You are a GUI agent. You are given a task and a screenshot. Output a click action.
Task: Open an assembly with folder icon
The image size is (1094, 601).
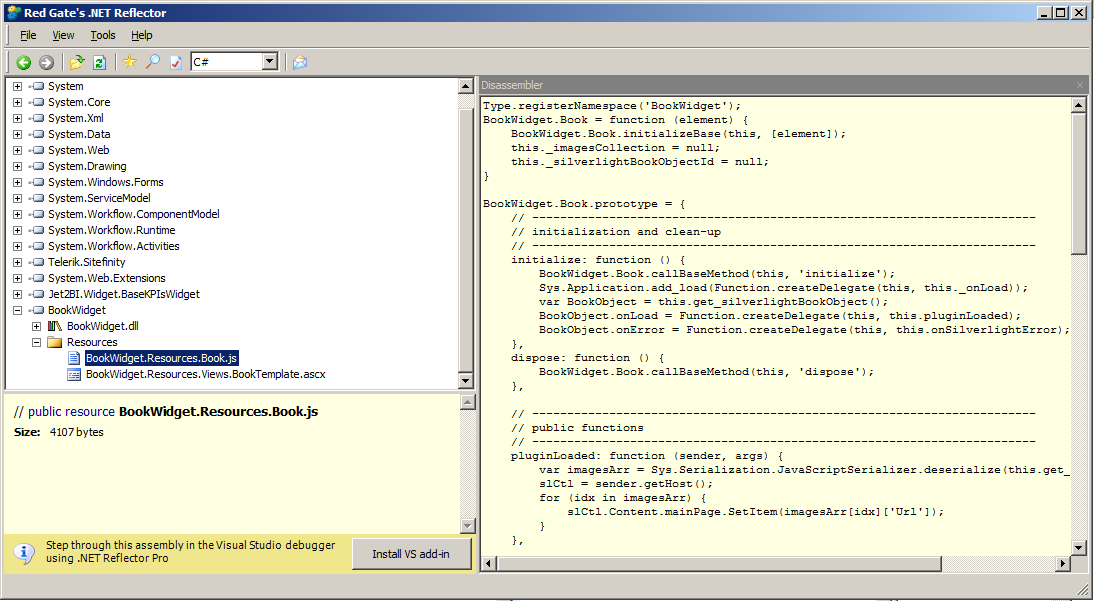click(77, 62)
